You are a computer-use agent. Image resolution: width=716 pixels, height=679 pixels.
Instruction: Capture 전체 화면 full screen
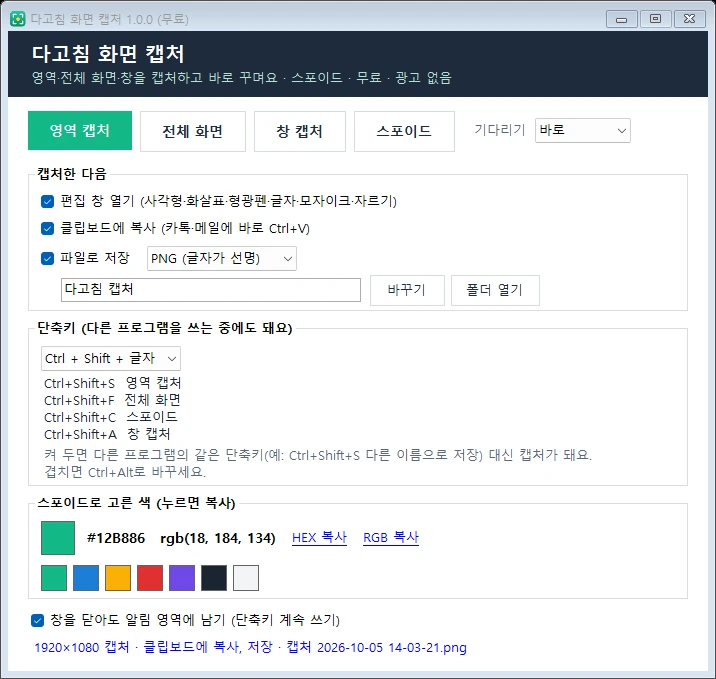(x=193, y=132)
